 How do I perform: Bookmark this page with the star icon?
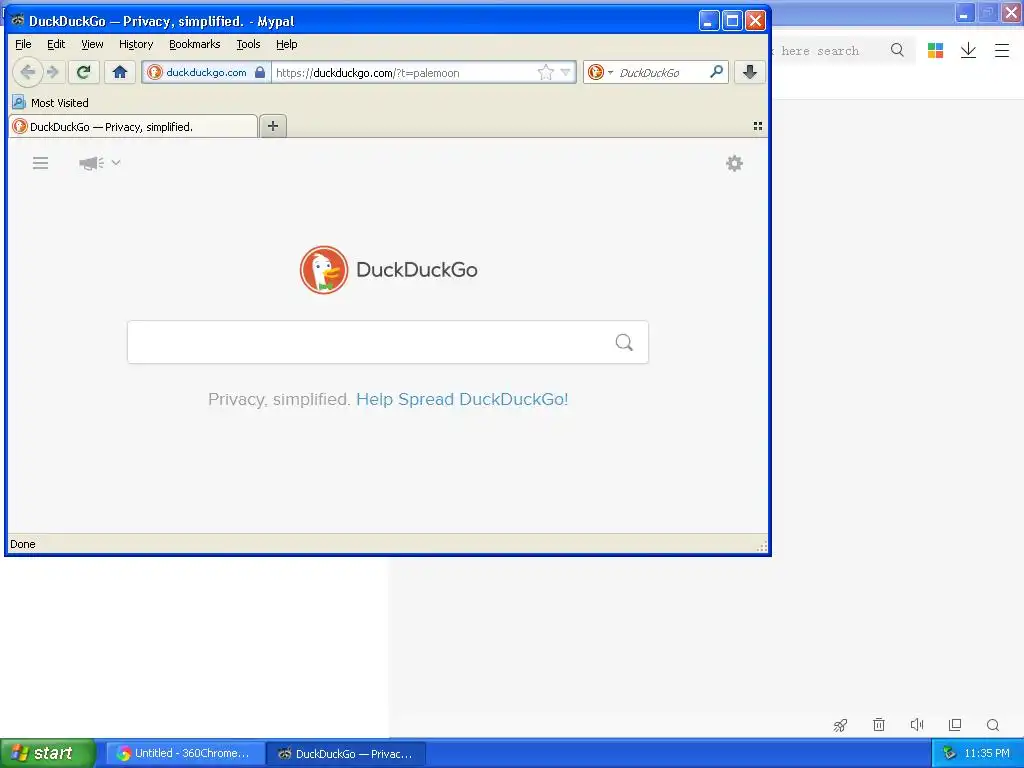coord(545,72)
